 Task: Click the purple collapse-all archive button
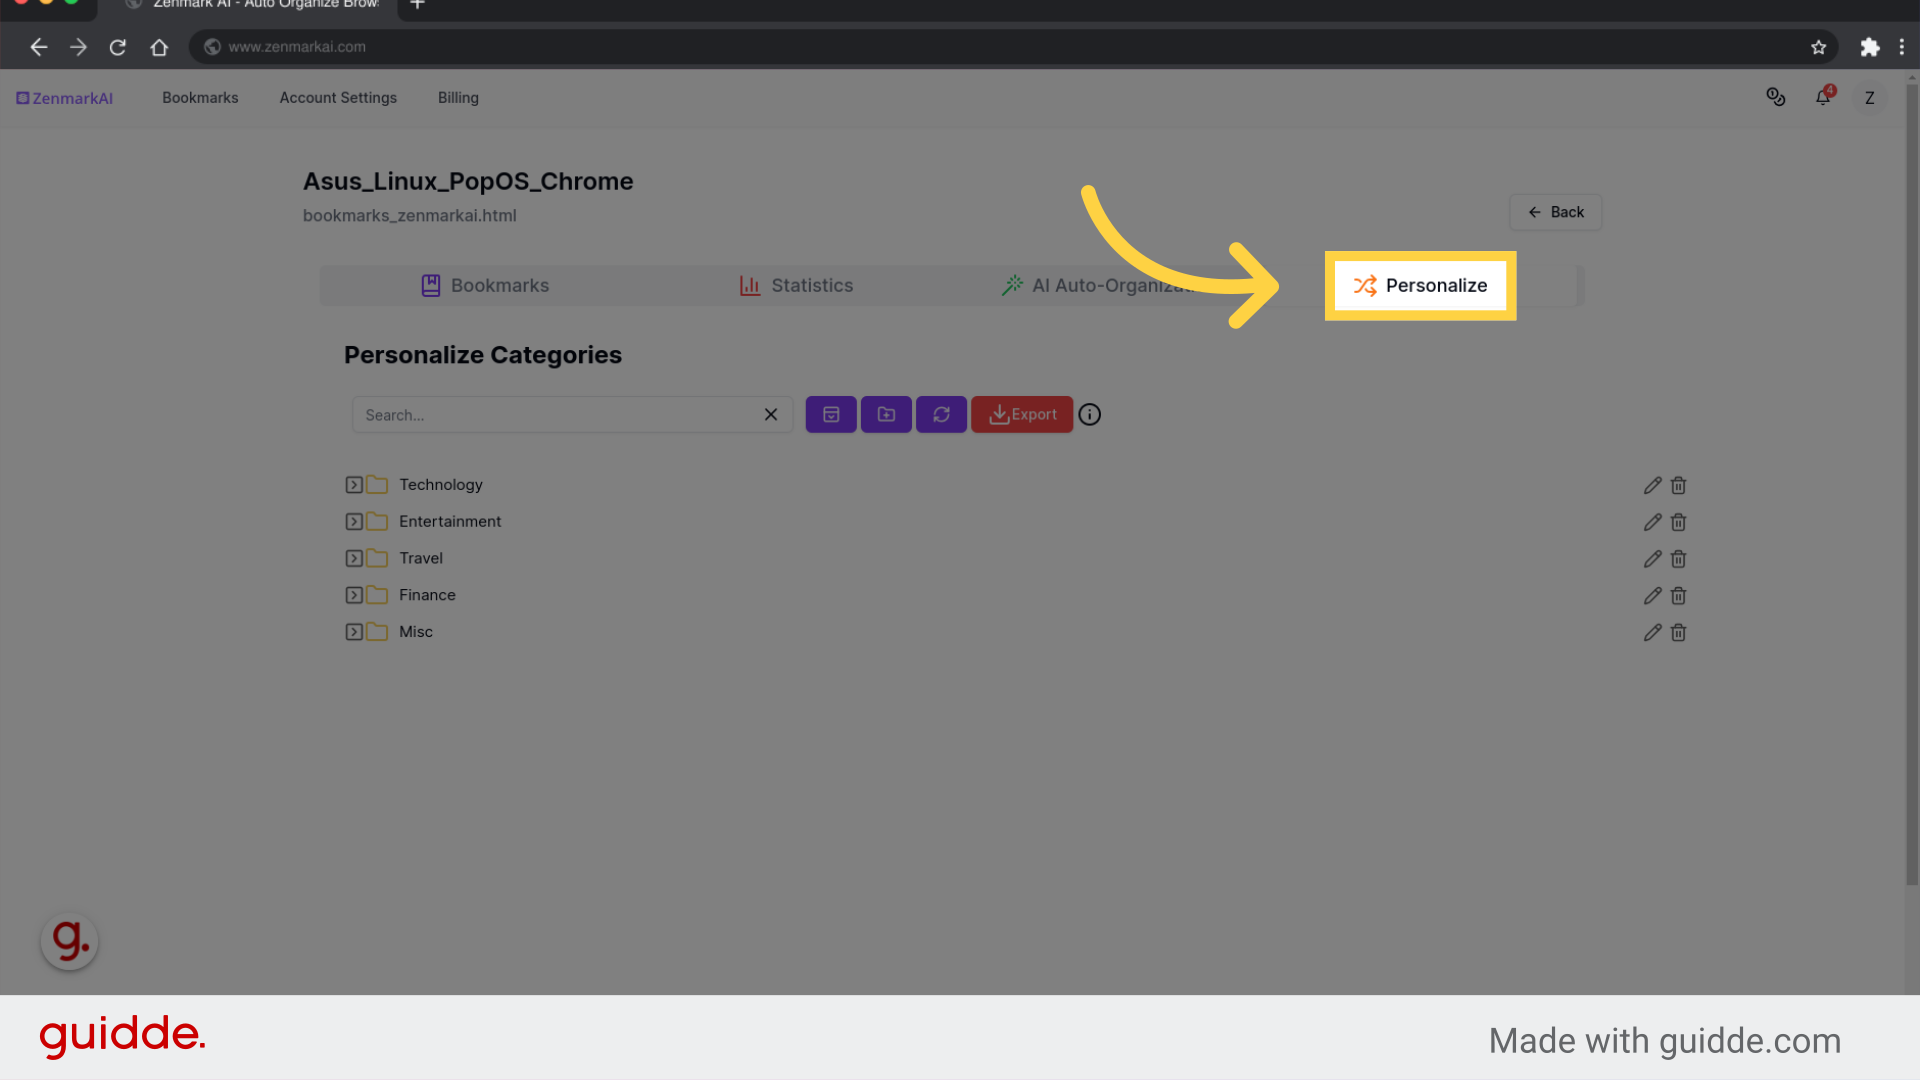(x=831, y=414)
